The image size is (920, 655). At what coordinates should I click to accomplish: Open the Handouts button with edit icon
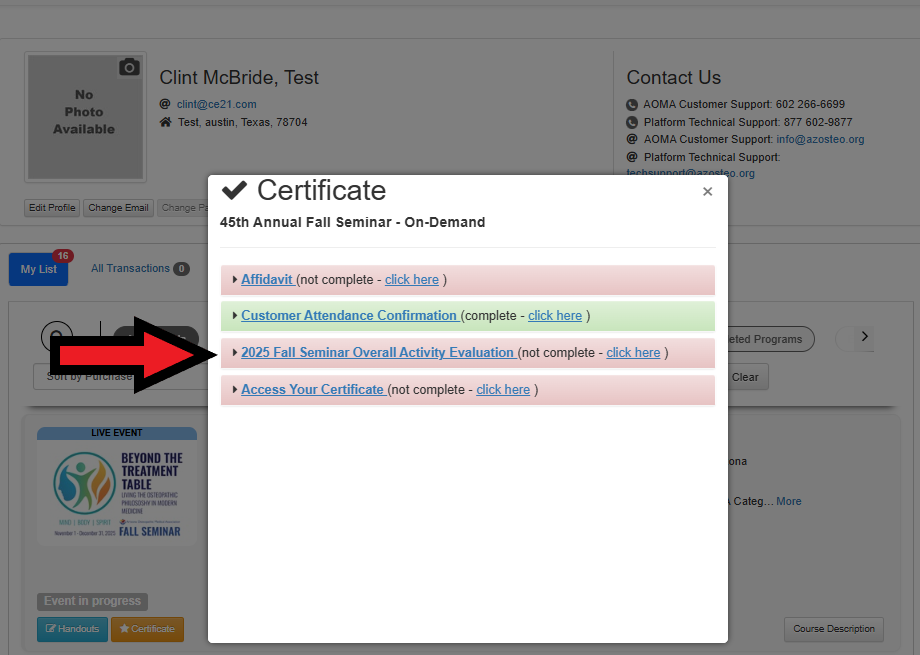coord(72,629)
